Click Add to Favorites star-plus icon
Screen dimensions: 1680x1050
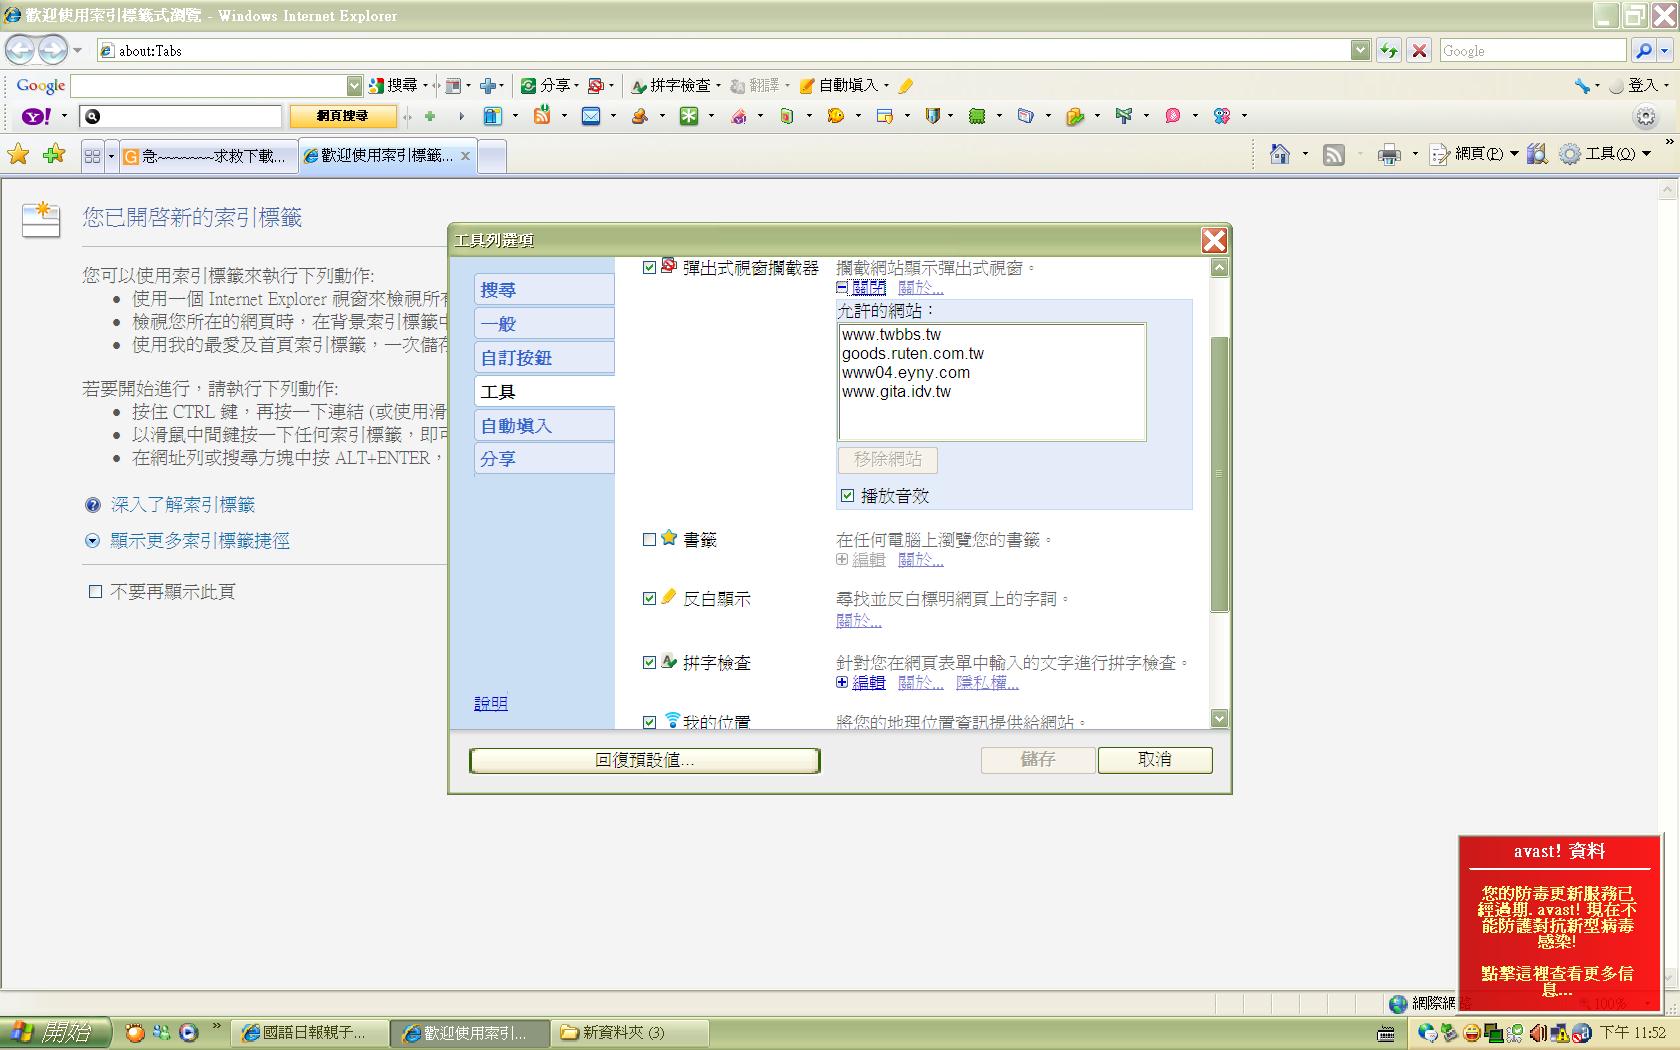(54, 154)
